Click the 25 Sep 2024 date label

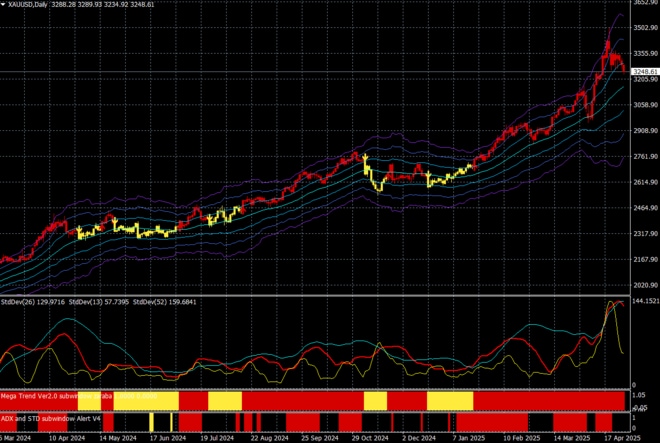pyautogui.click(x=319, y=438)
